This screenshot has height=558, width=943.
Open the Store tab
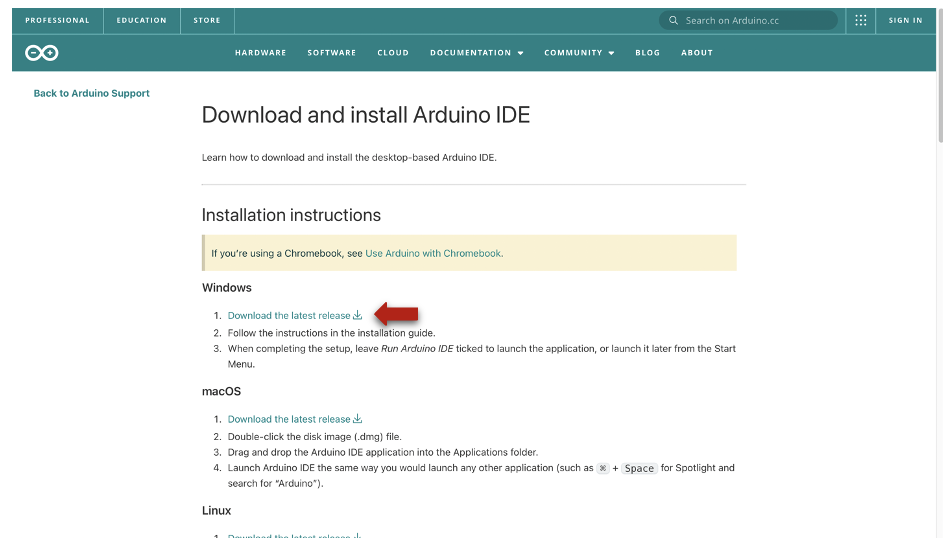(x=207, y=20)
